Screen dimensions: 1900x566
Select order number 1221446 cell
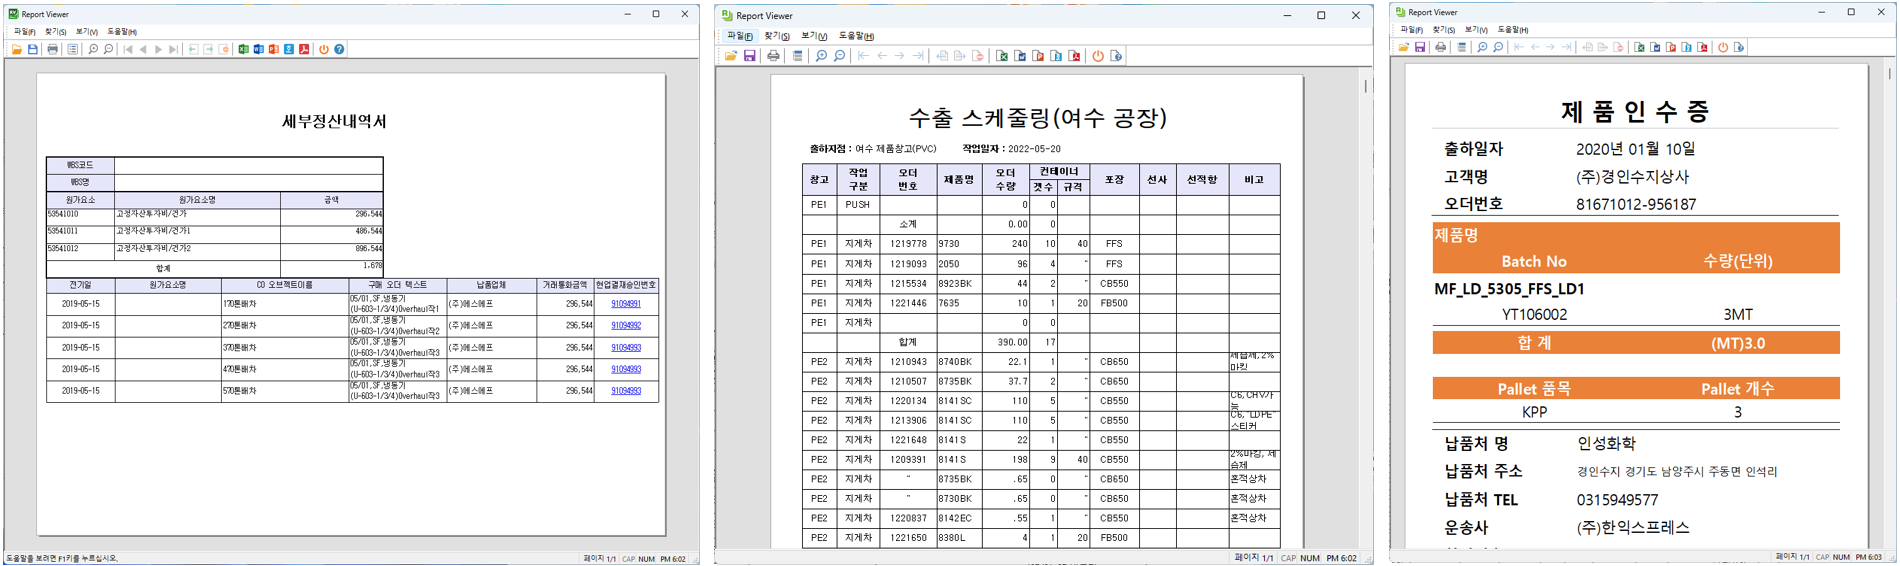pos(908,303)
